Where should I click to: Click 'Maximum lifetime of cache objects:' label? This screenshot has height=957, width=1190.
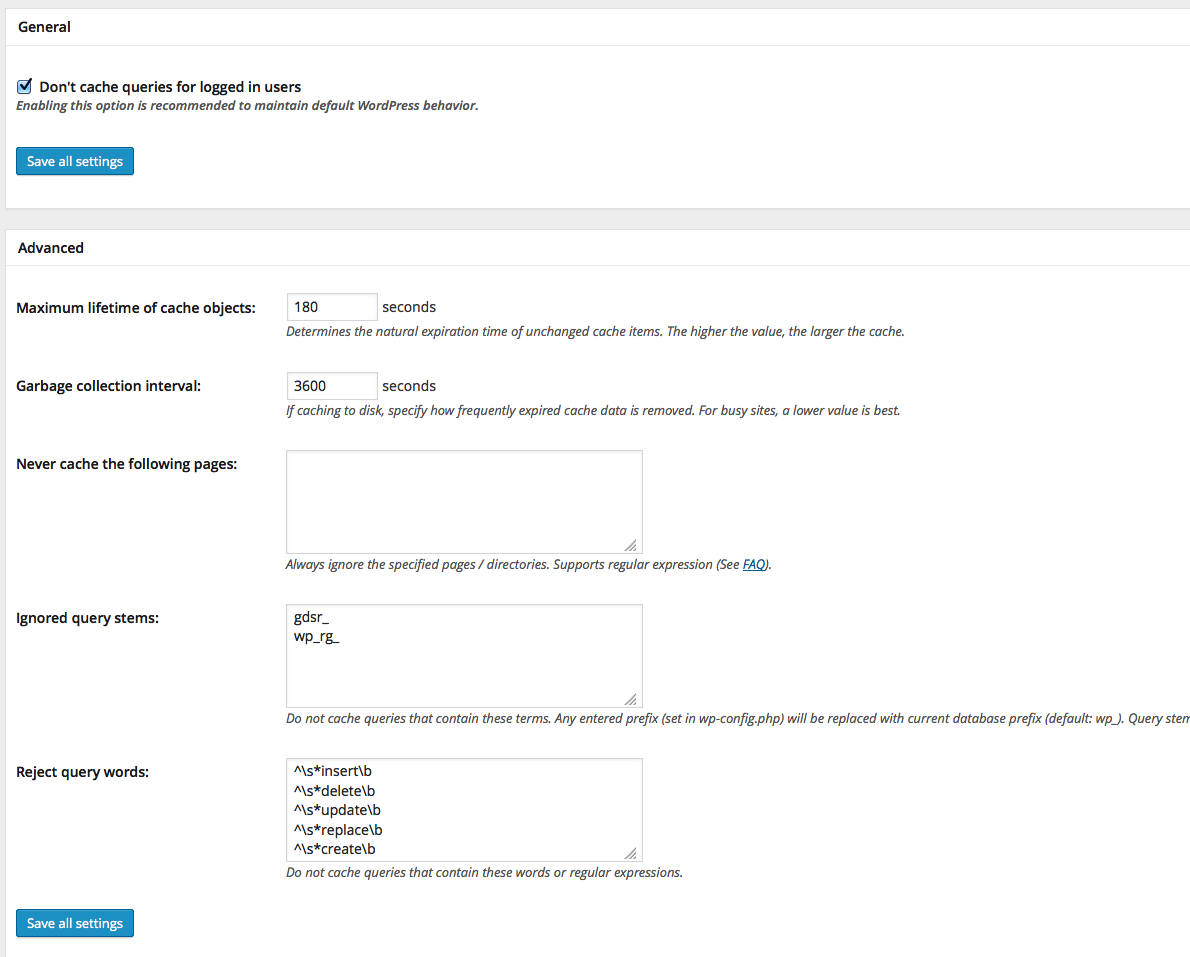pyautogui.click(x=136, y=307)
